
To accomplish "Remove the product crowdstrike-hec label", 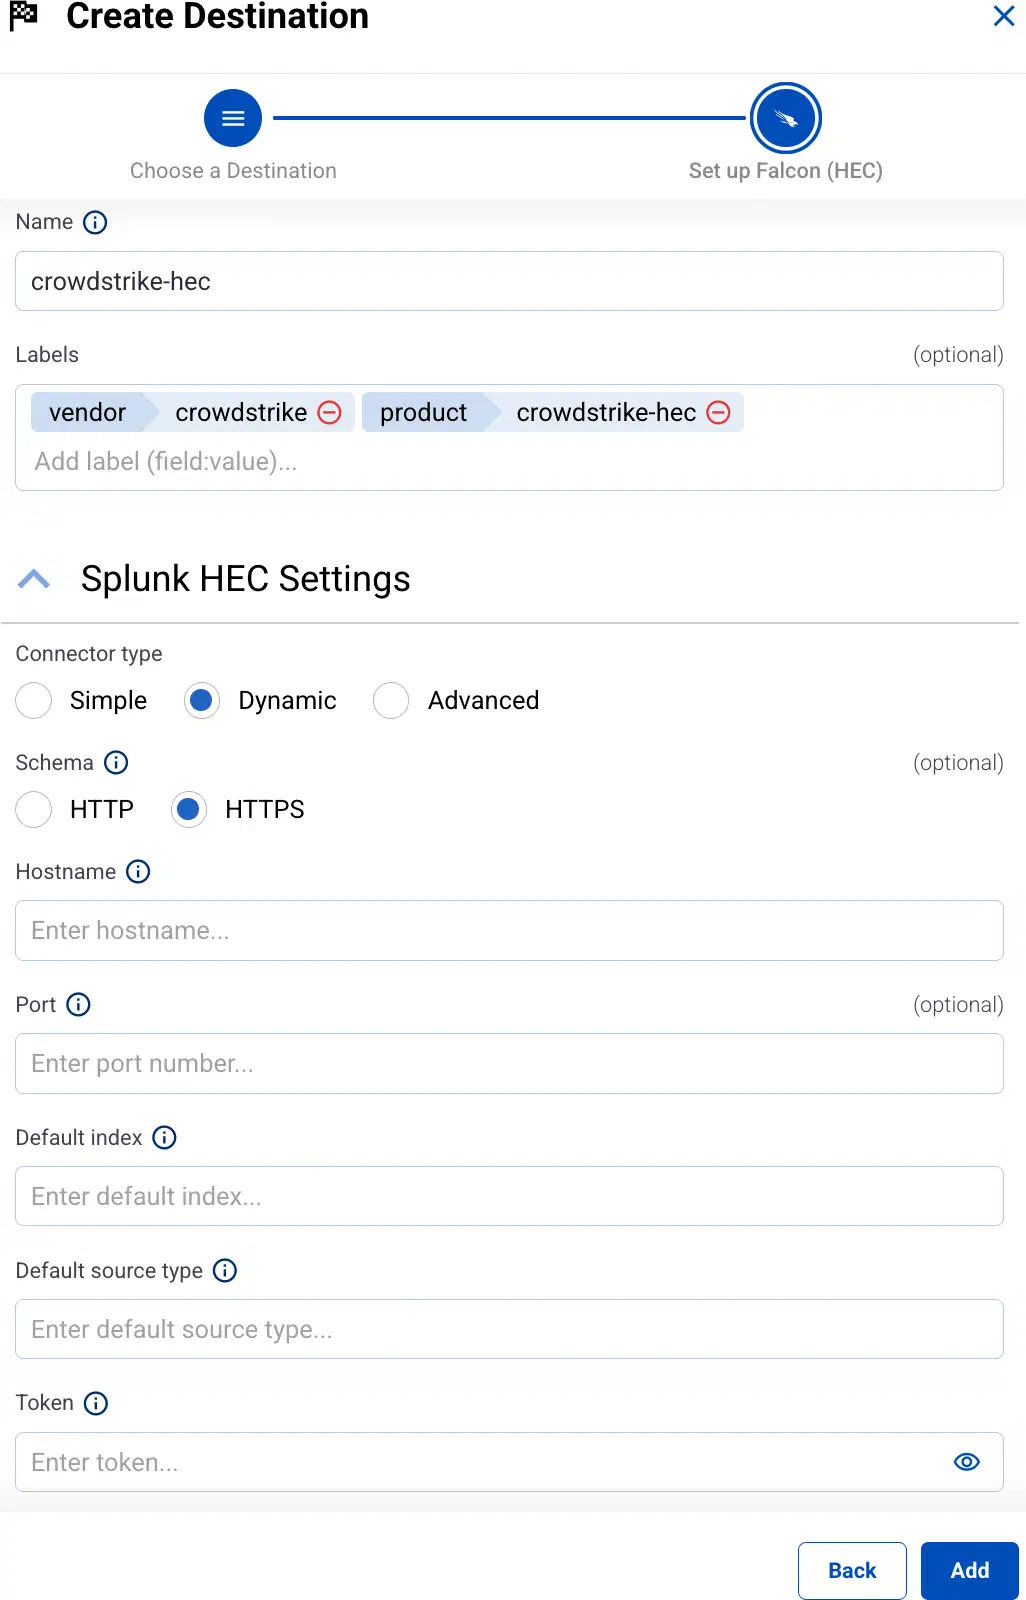I will pyautogui.click(x=719, y=412).
